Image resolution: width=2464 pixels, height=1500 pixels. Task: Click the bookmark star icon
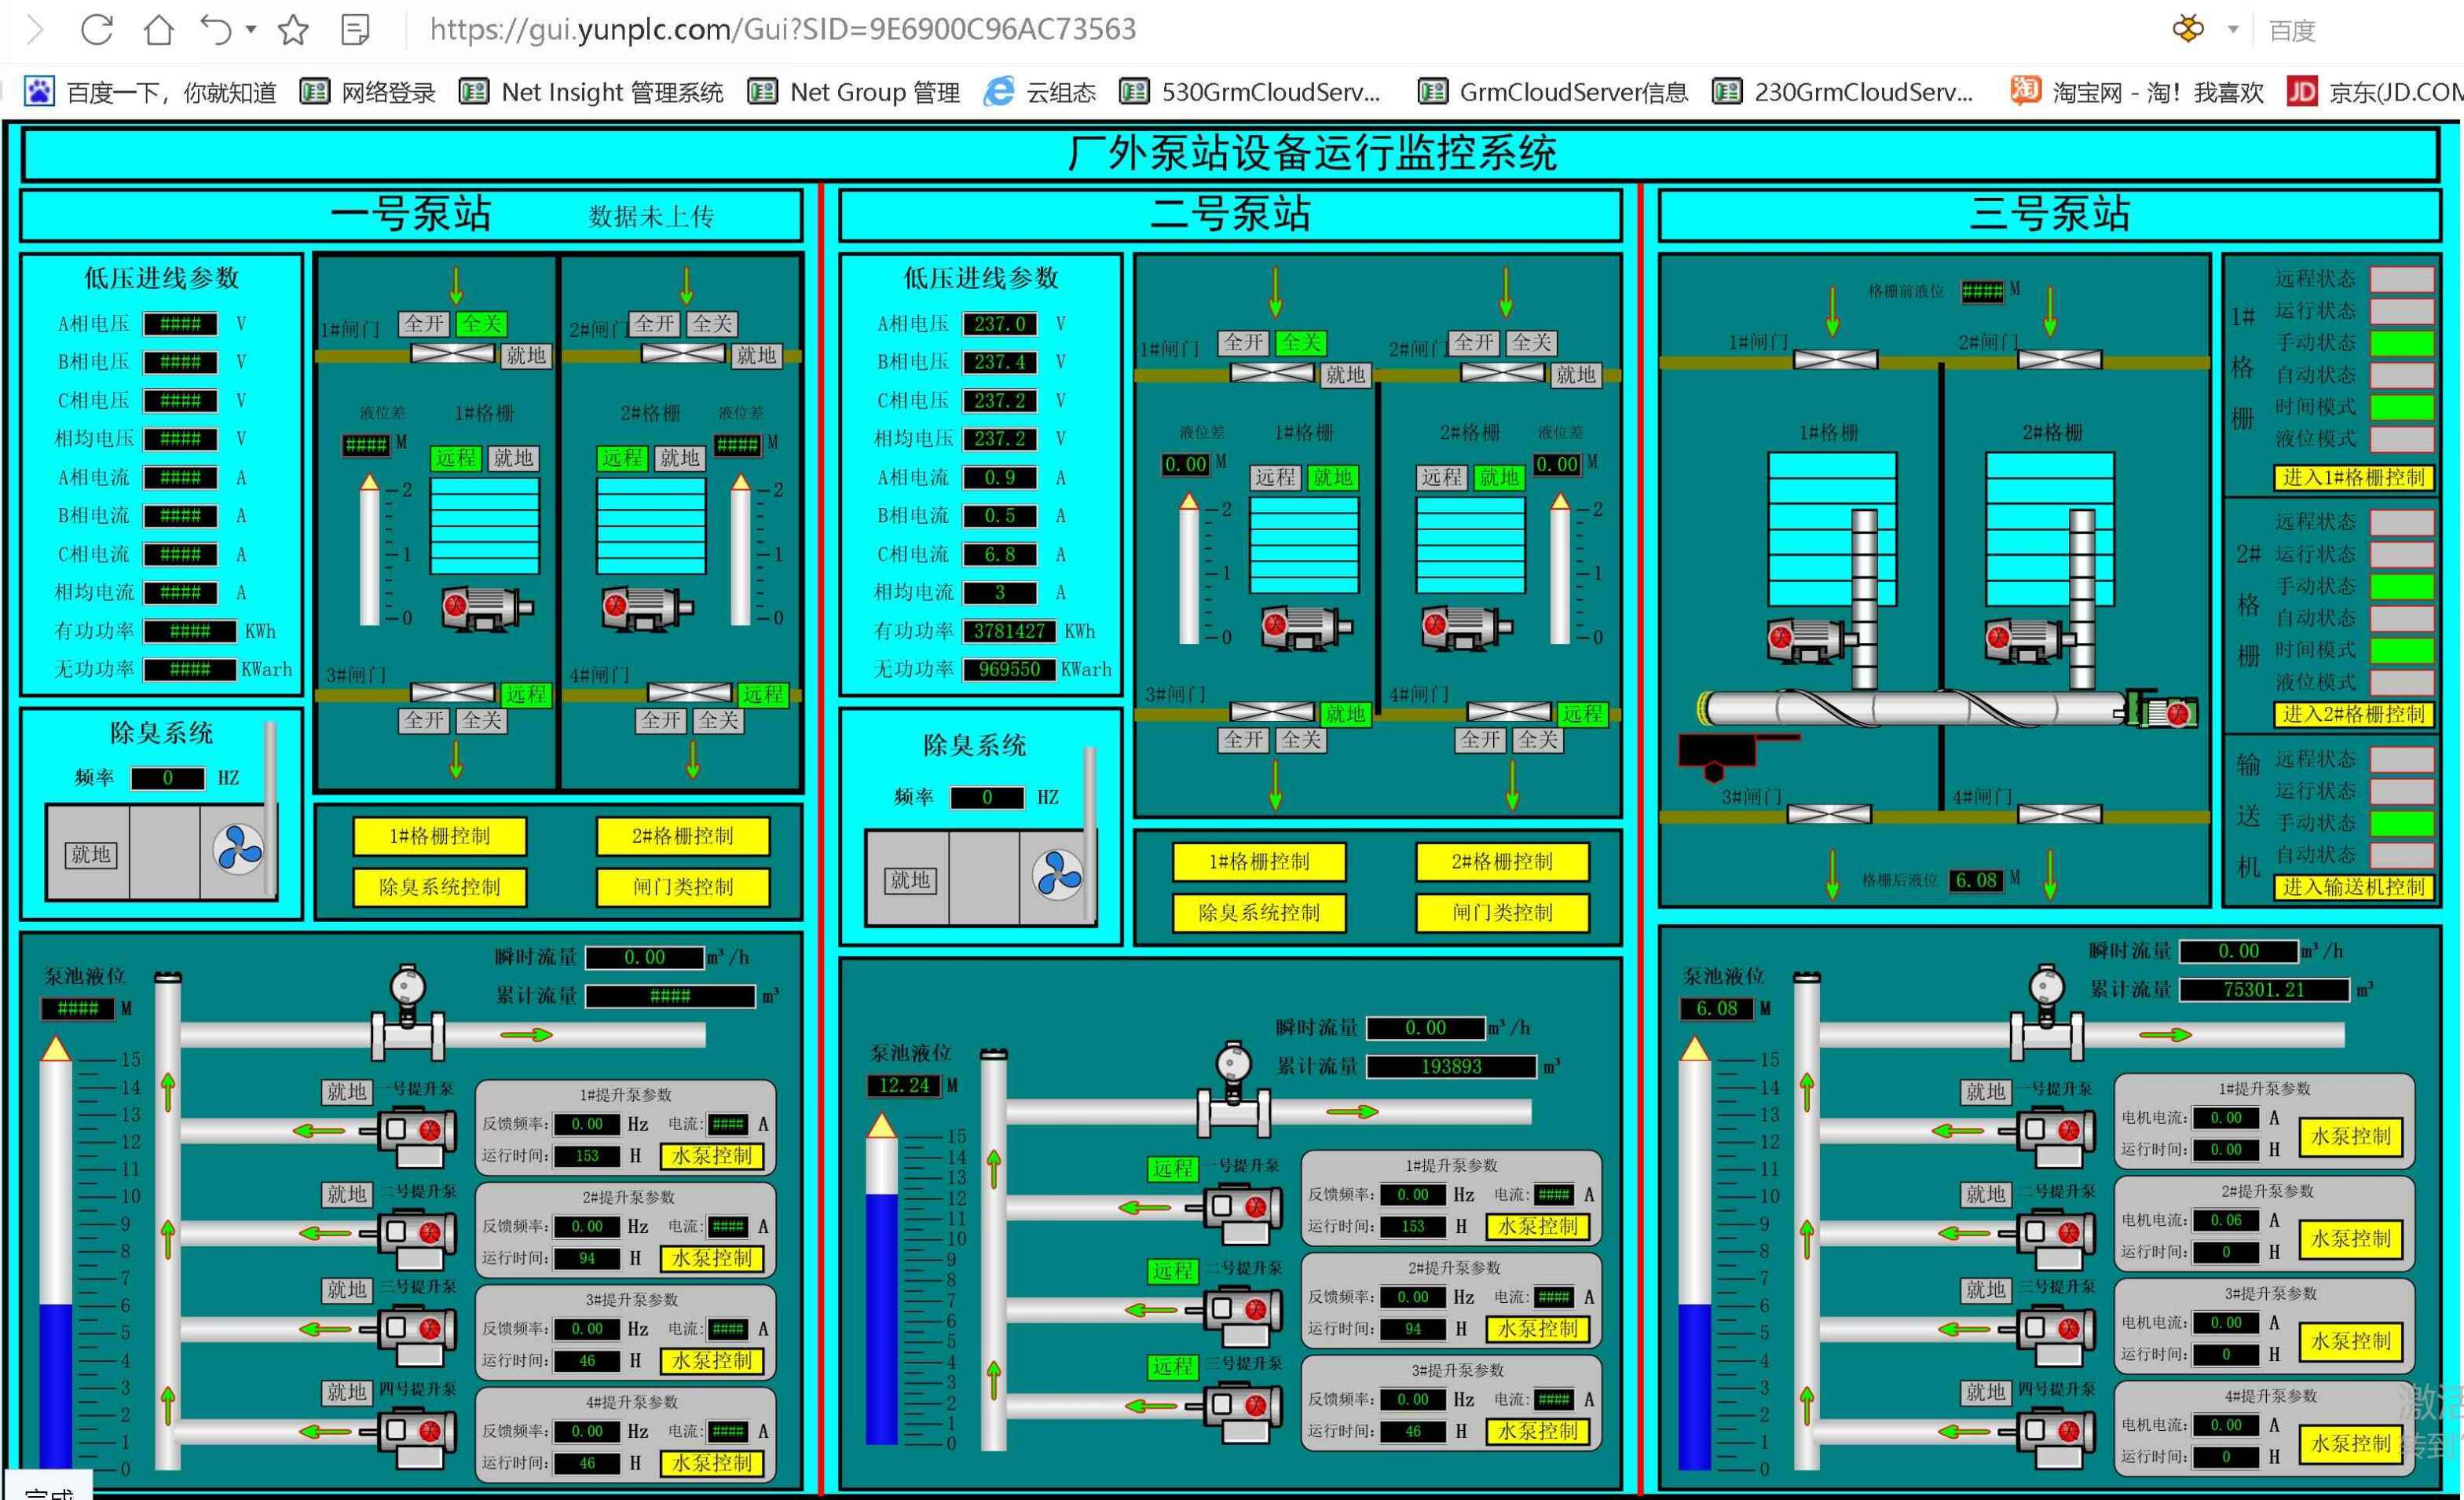coord(293,30)
